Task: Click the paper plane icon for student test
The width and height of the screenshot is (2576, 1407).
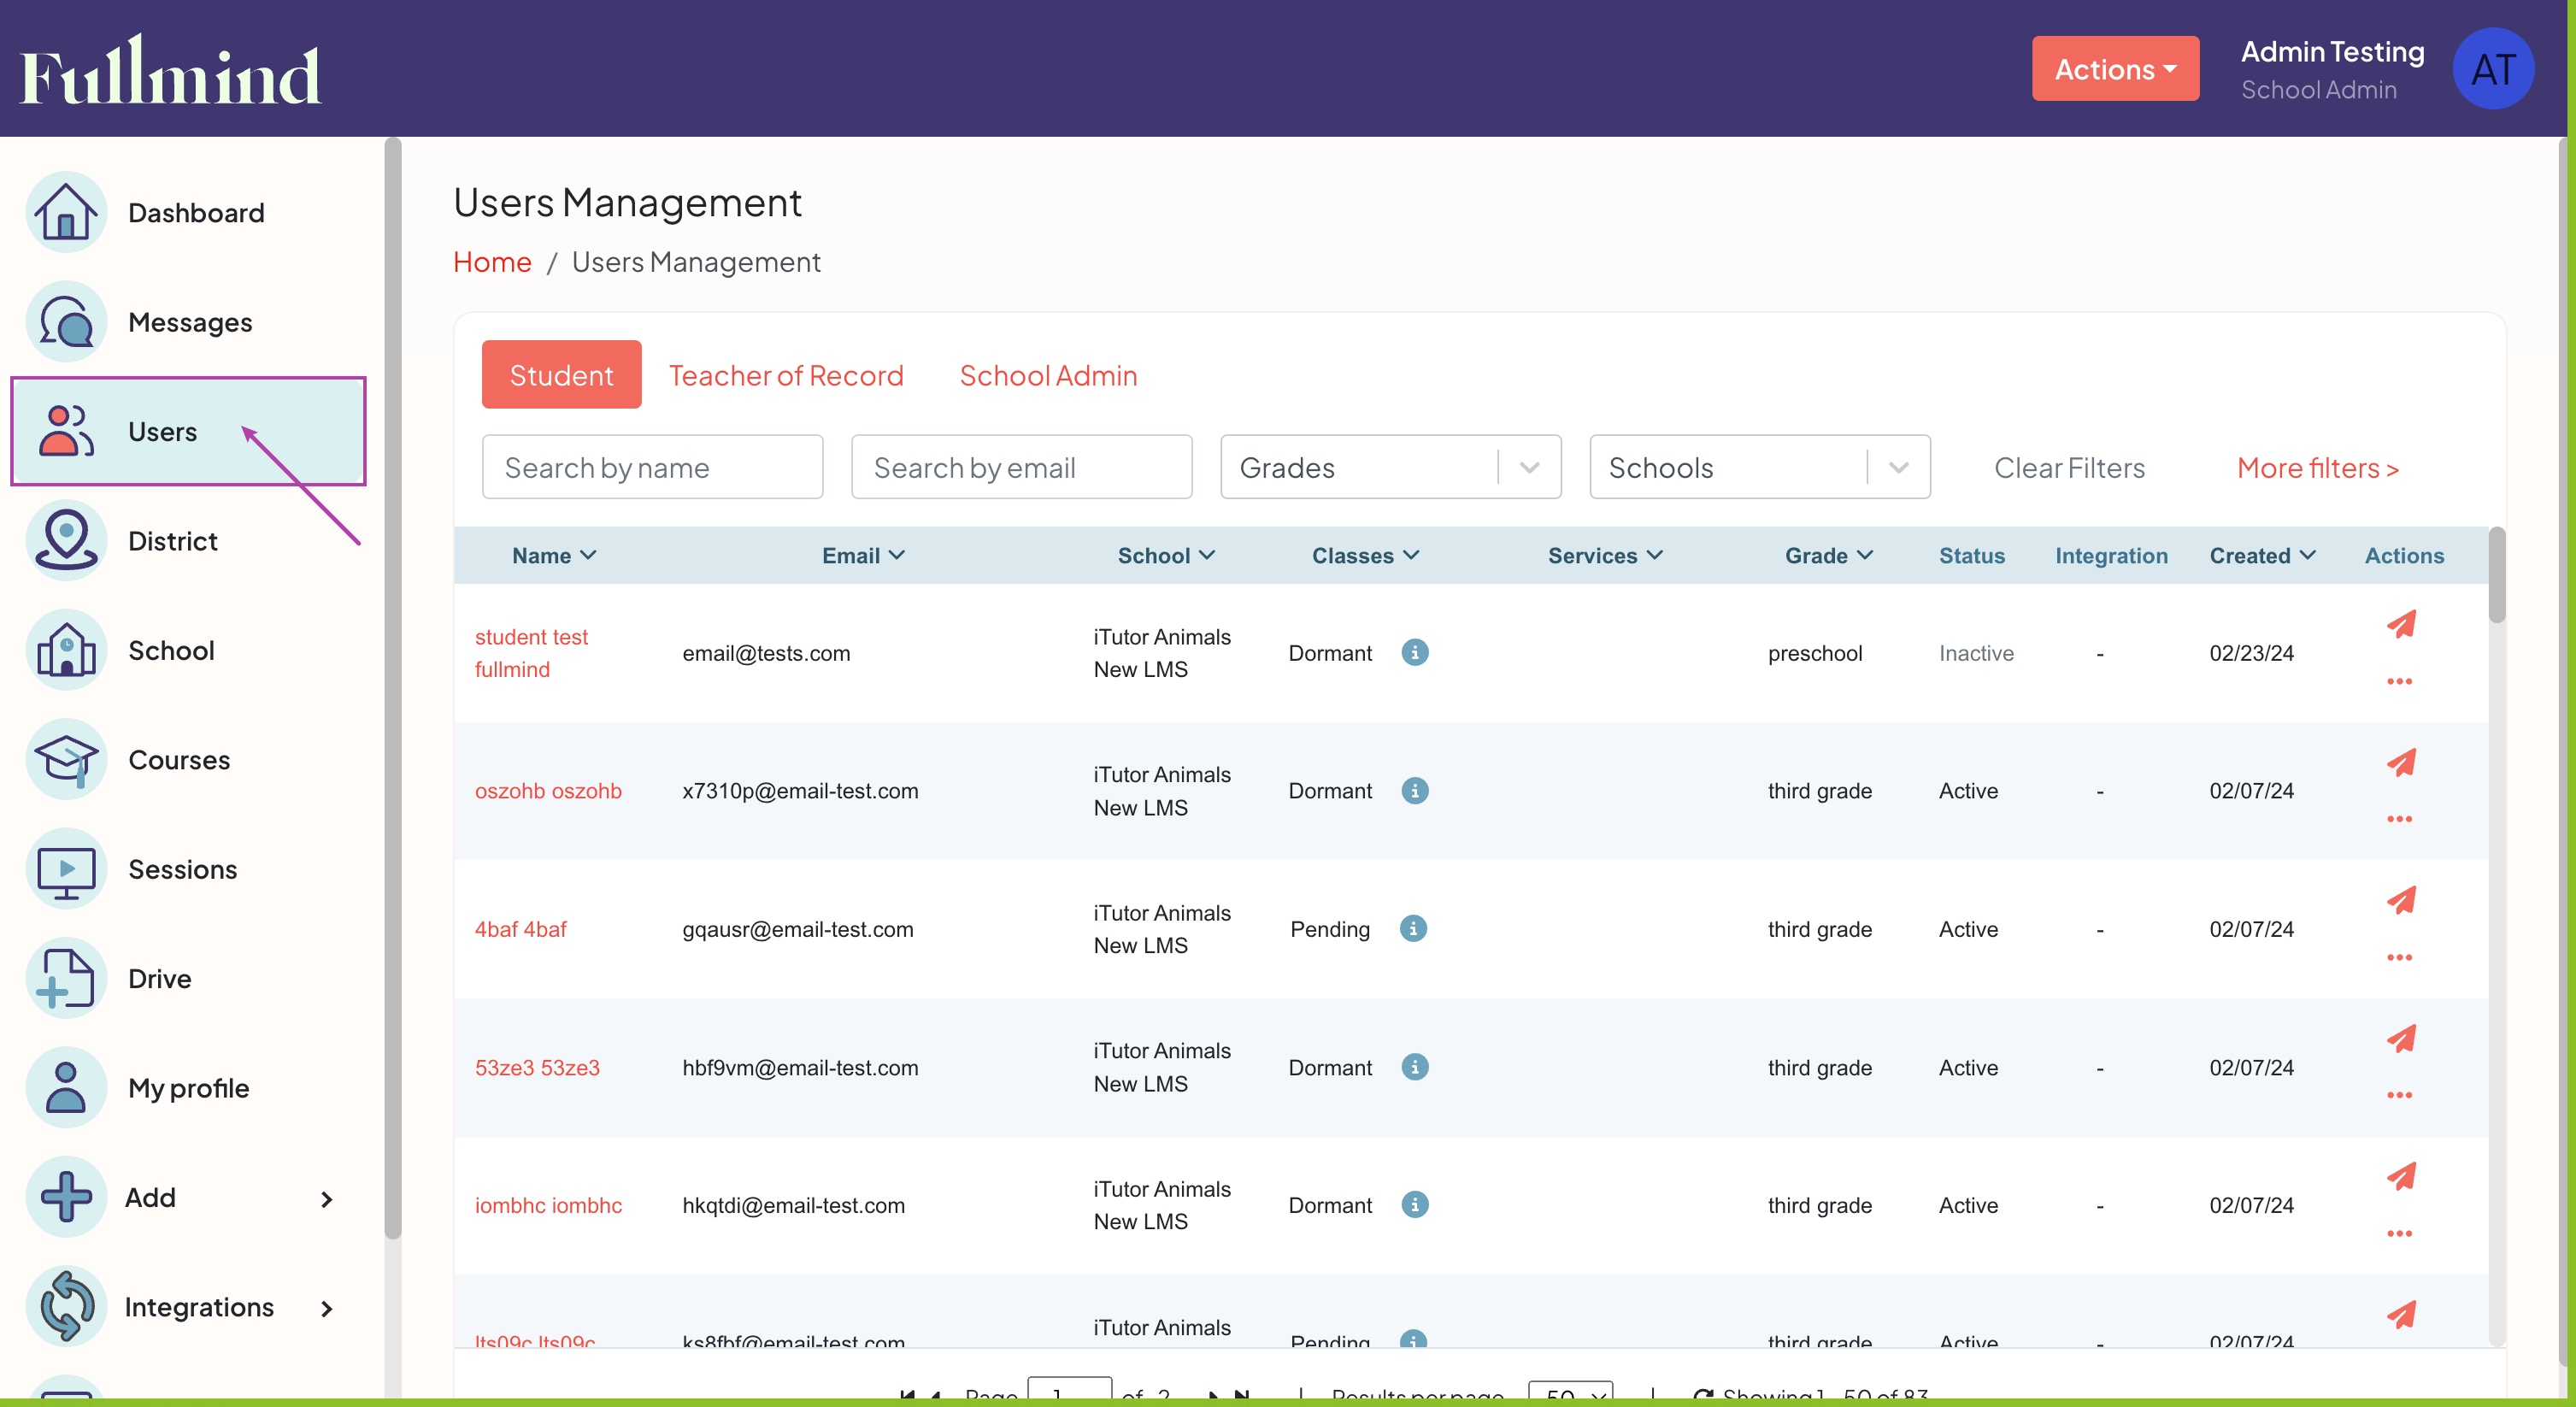Action: click(2403, 624)
